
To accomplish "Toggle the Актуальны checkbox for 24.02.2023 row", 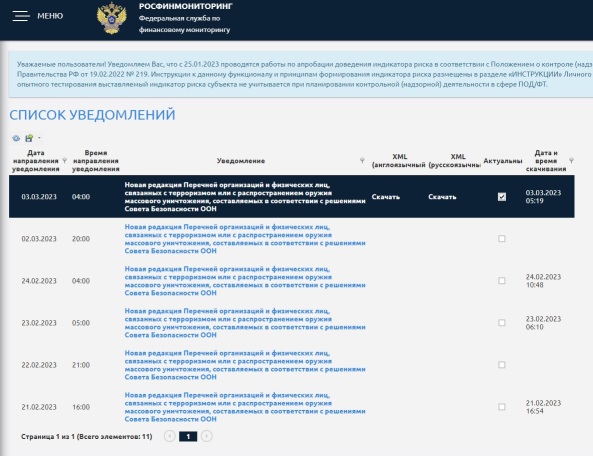I will pos(502,281).
